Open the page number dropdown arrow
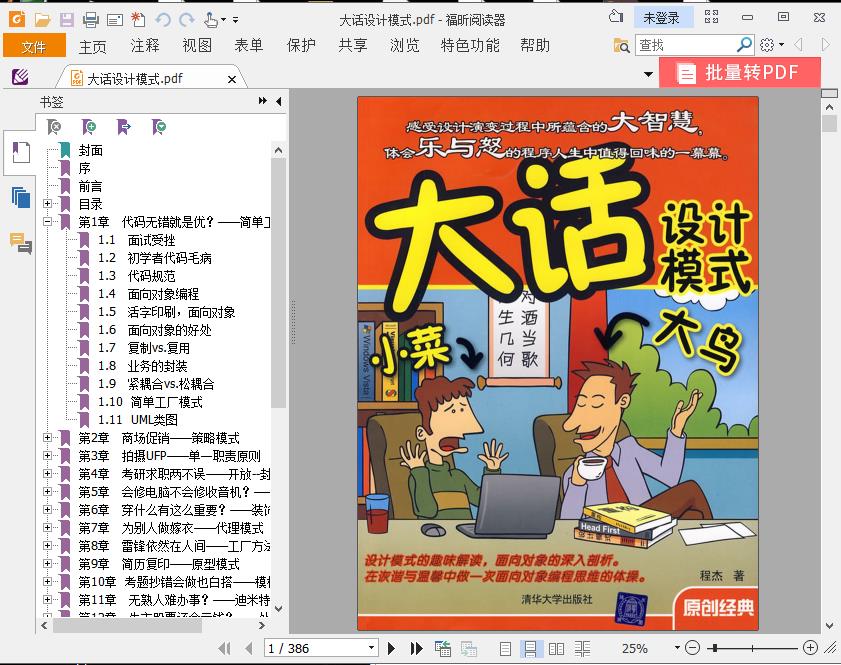The width and height of the screenshot is (841, 665). (x=371, y=648)
